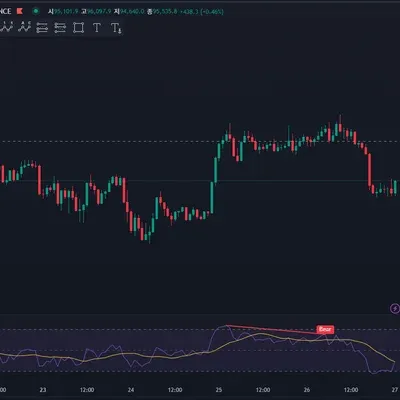Click the date label 27 on time axis
The height and width of the screenshot is (400, 400).
pyautogui.click(x=395, y=390)
